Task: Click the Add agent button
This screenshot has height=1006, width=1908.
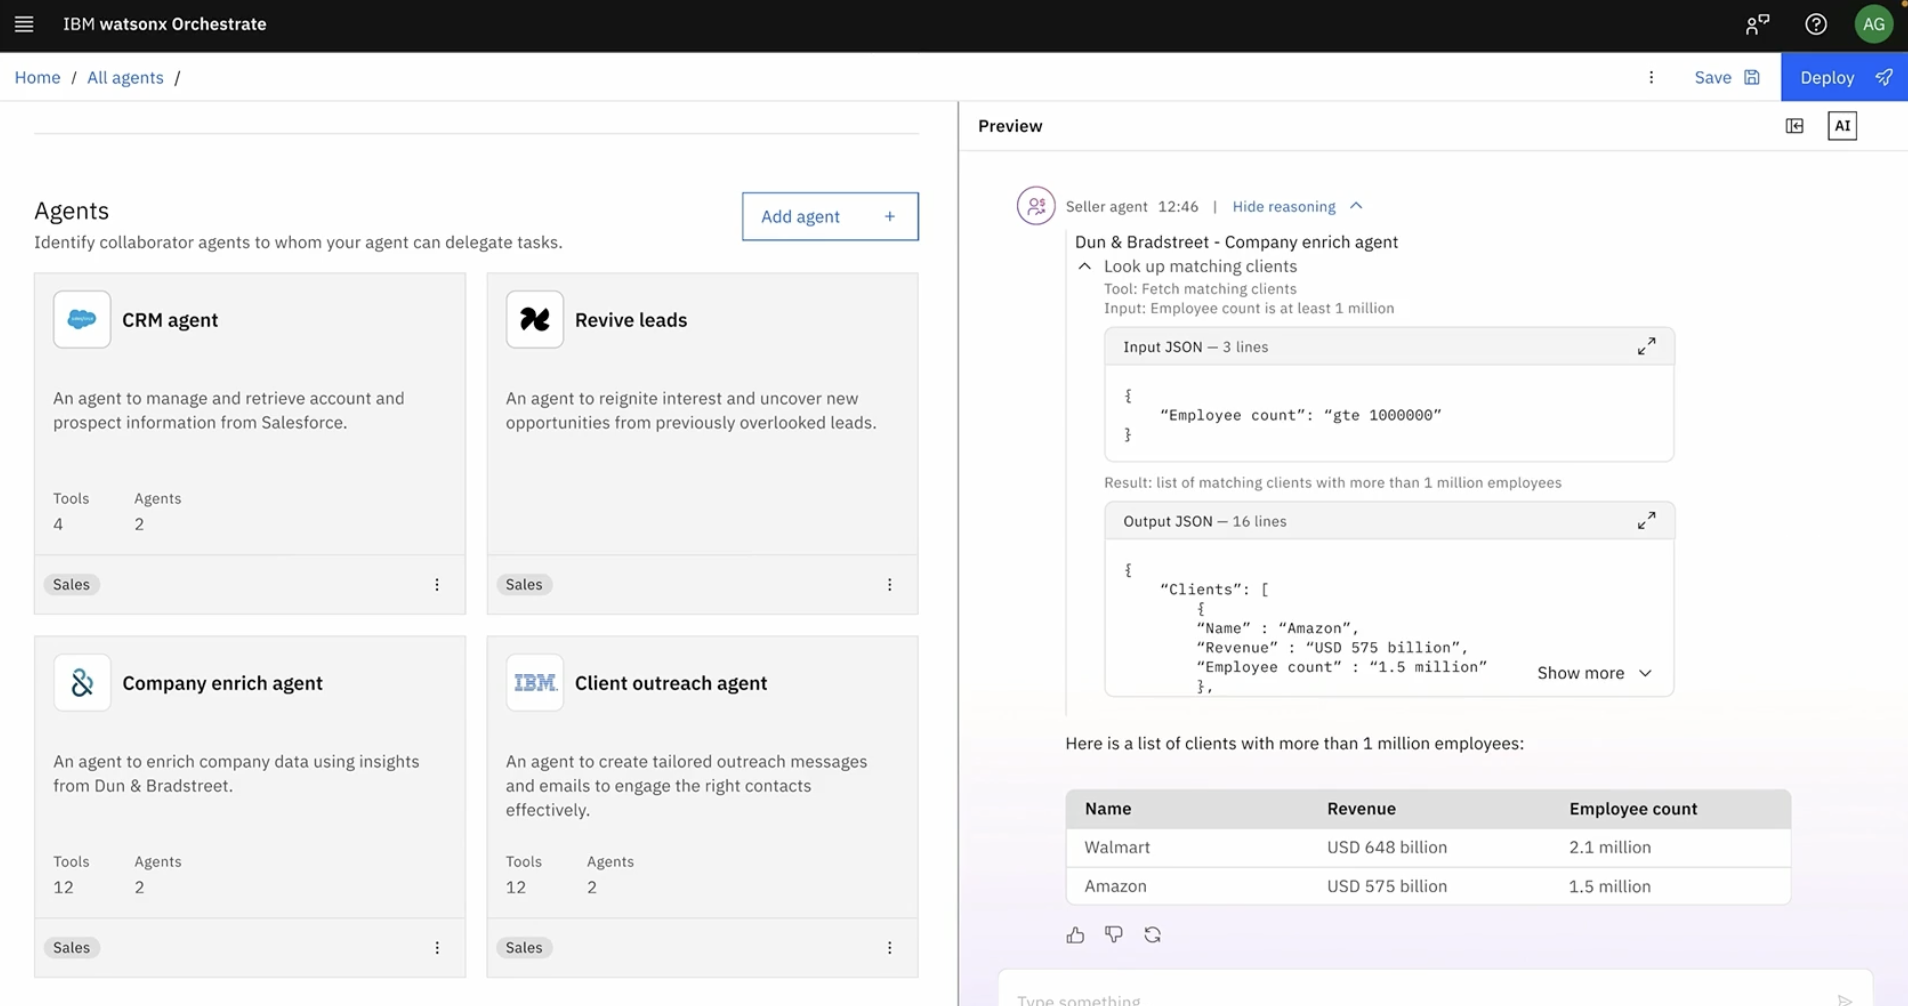Action: point(830,216)
